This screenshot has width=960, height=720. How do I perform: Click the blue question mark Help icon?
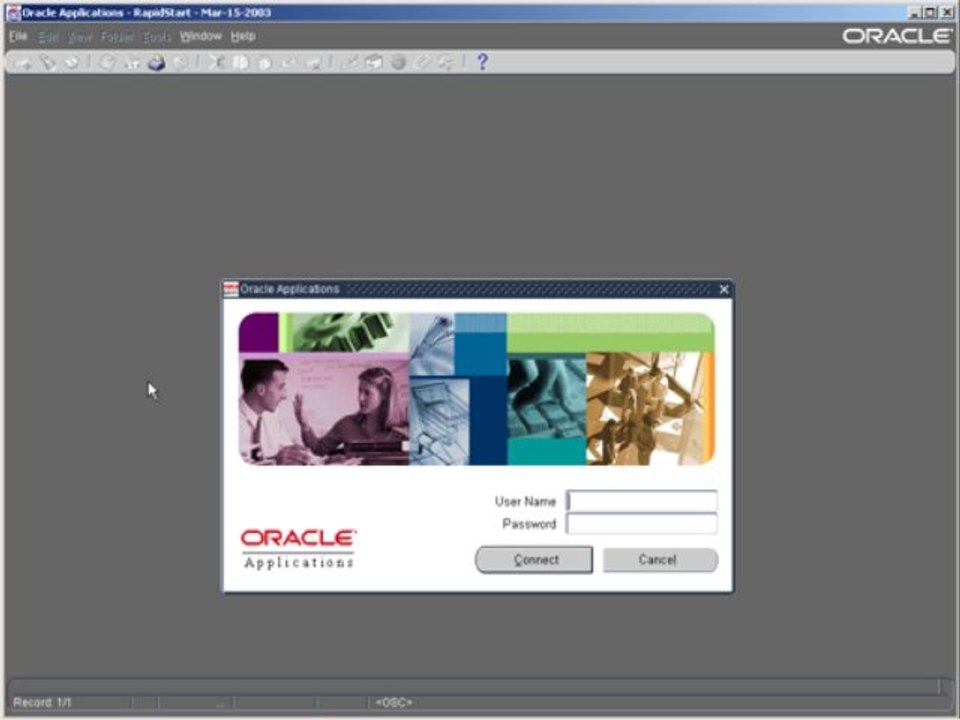(x=482, y=62)
